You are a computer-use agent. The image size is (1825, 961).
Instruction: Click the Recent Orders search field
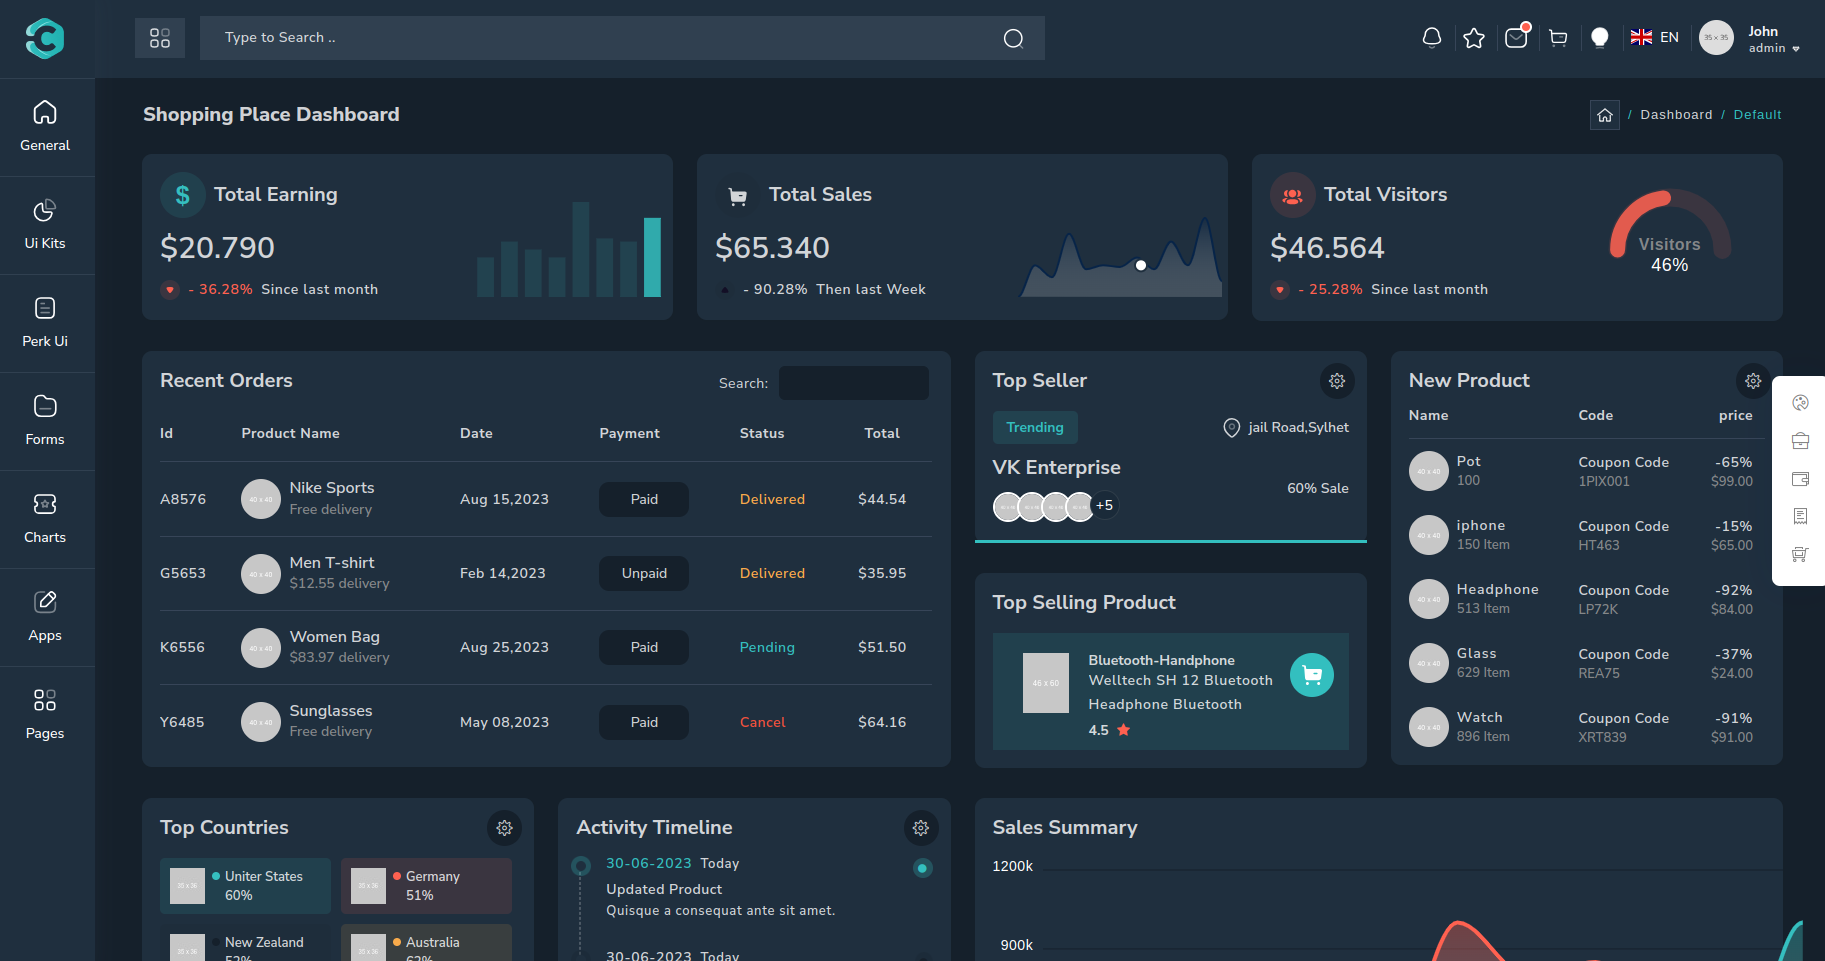853,383
